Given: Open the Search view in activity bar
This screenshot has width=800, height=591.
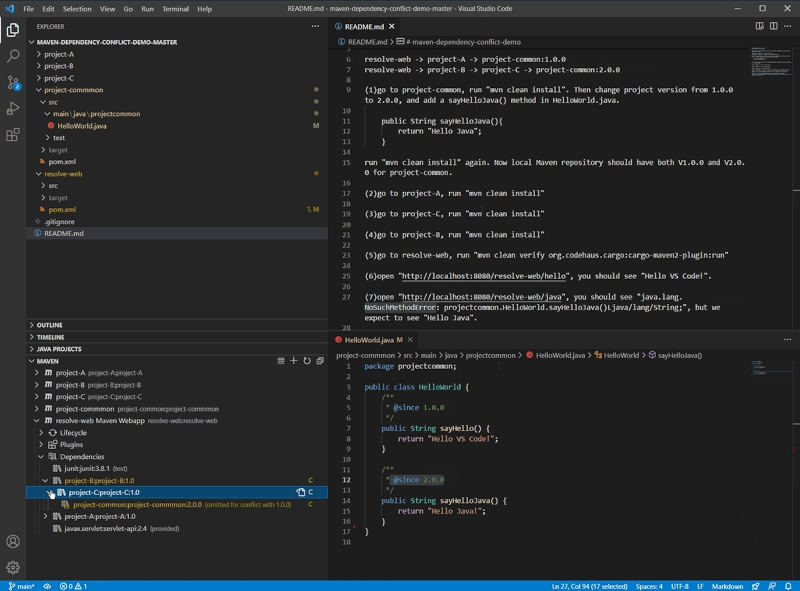Looking at the screenshot, I should pos(13,56).
